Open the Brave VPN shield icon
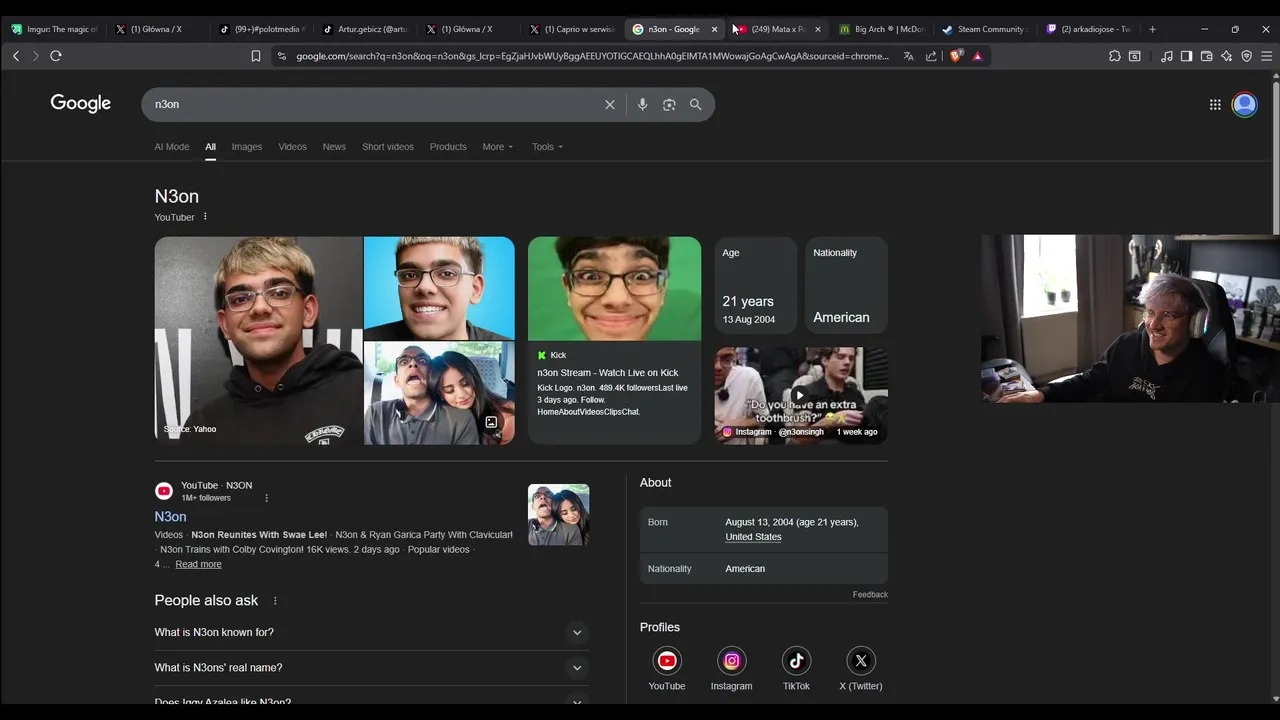The height and width of the screenshot is (720, 1280). pyautogui.click(x=1247, y=56)
